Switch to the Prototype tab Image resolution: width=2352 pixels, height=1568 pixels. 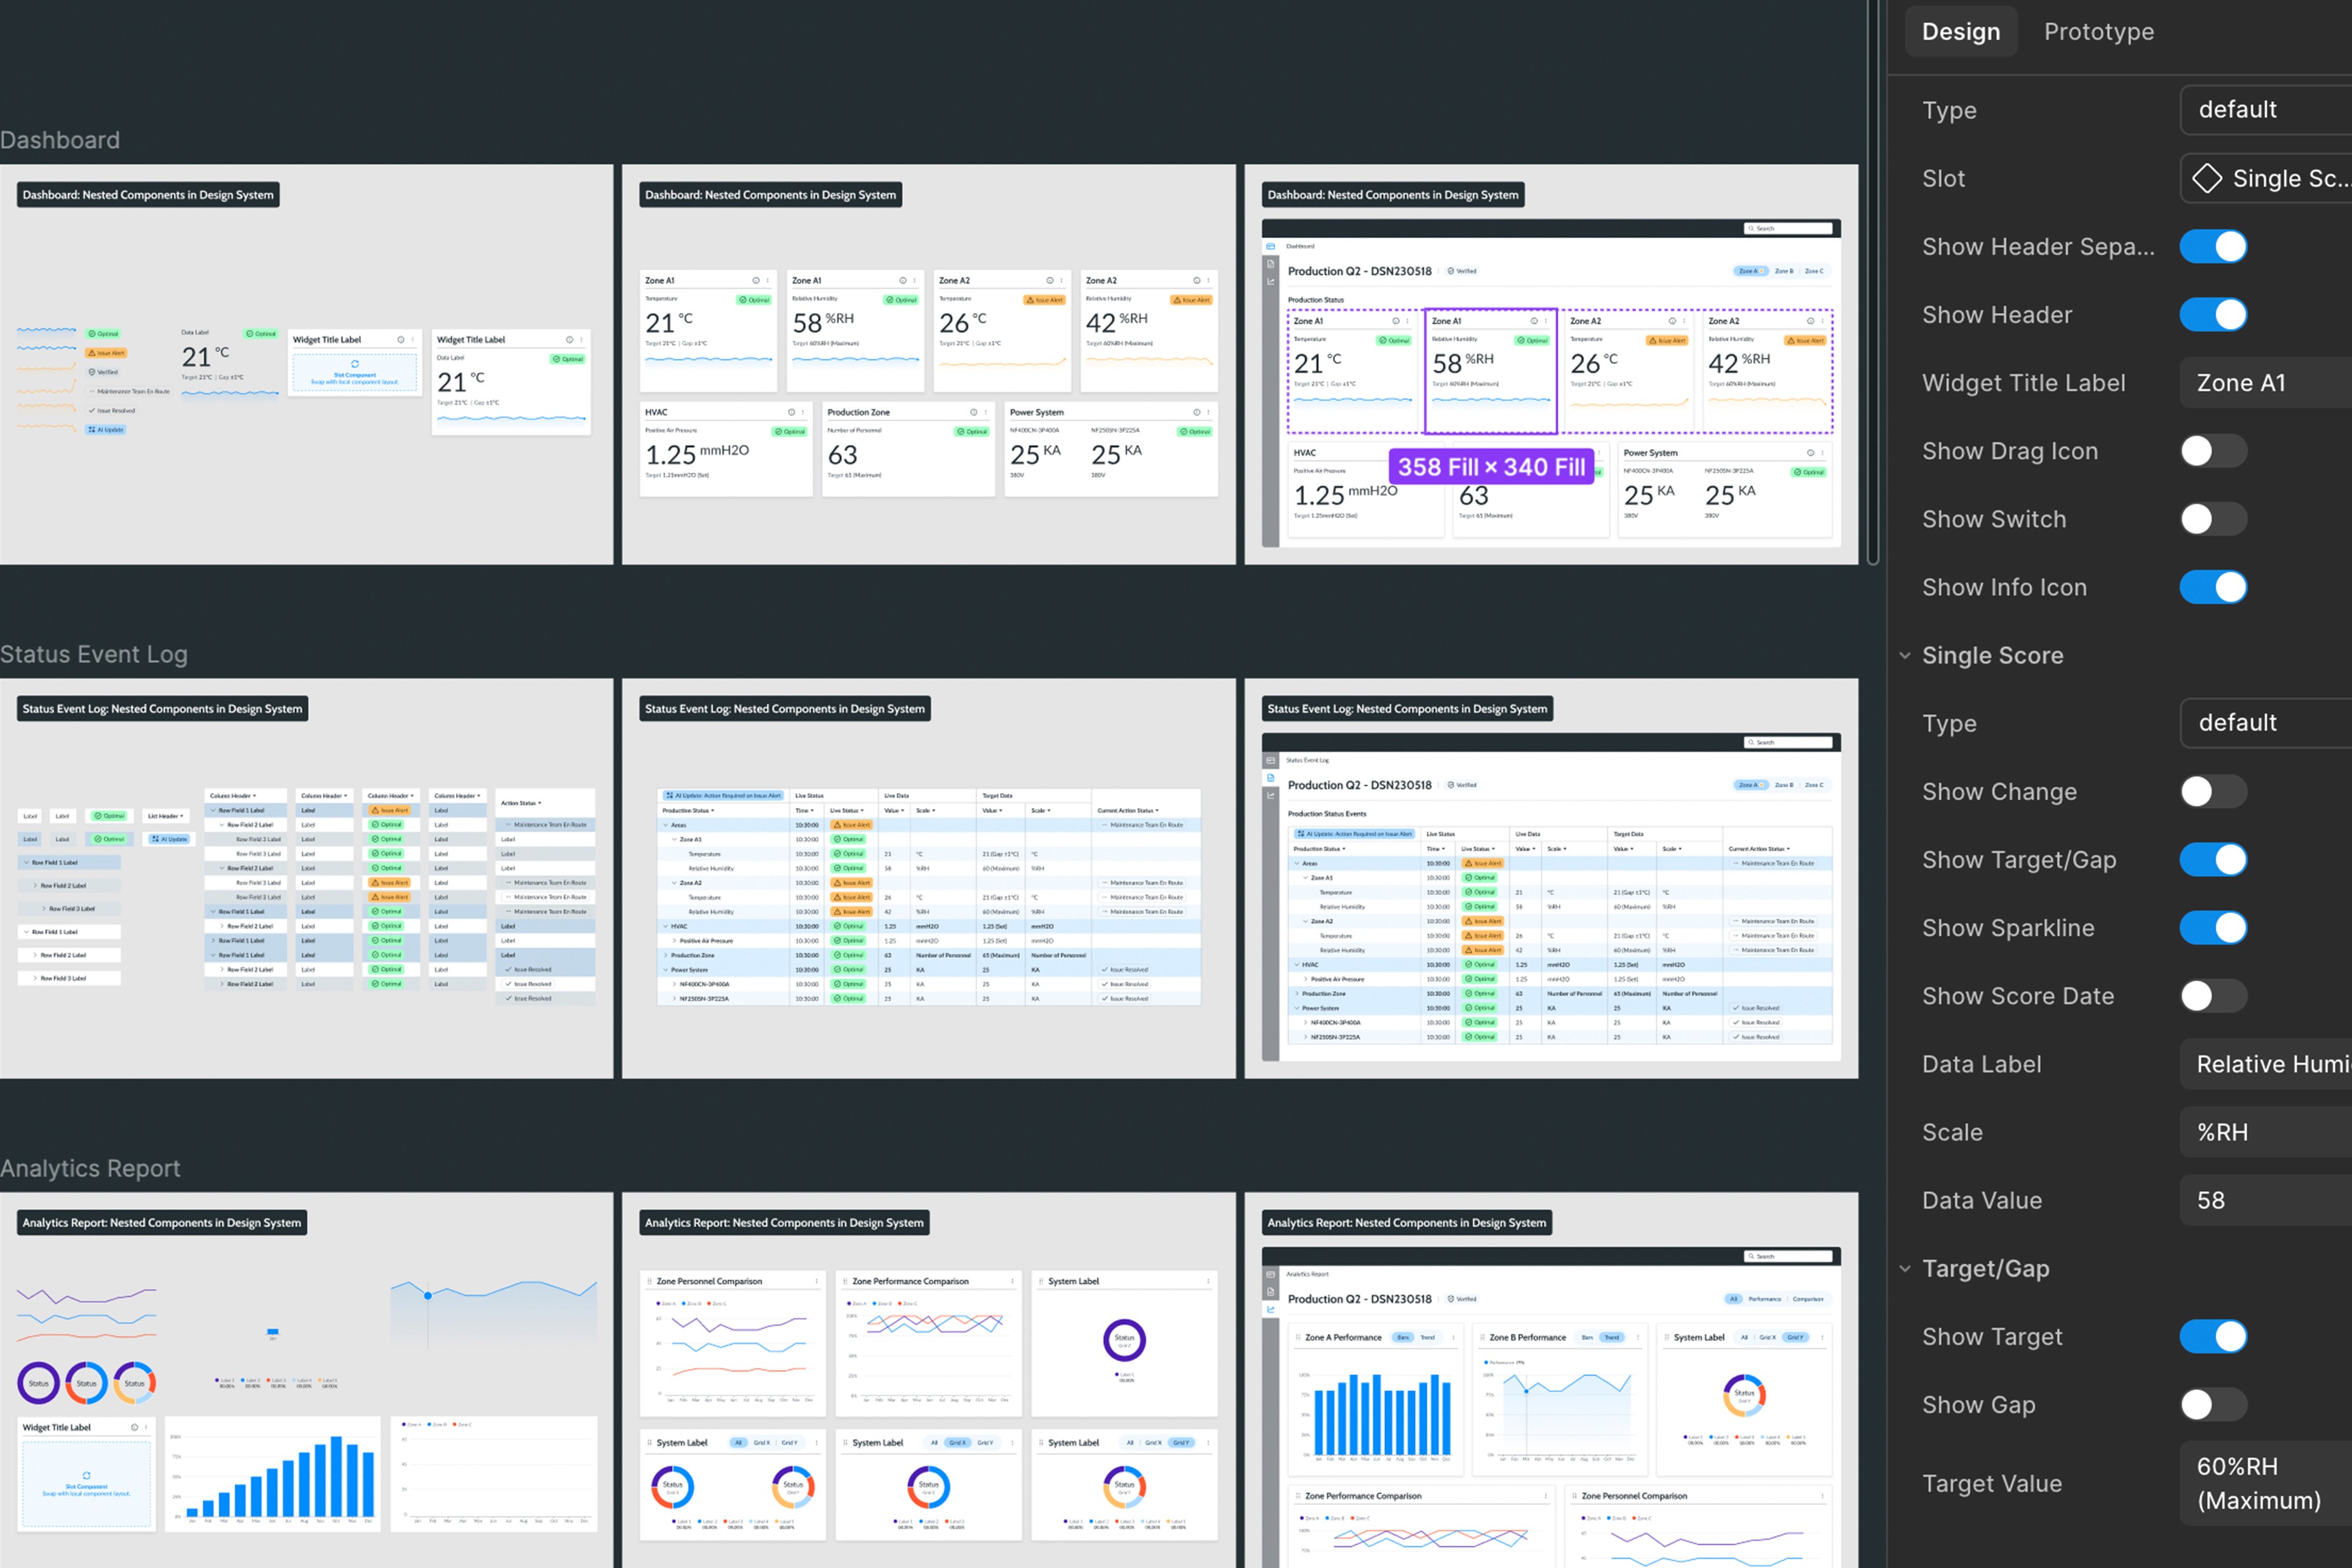coord(2098,32)
